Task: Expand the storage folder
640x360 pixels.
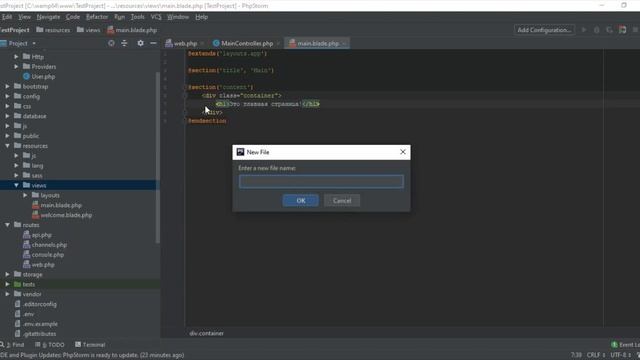Action: click(x=7, y=274)
